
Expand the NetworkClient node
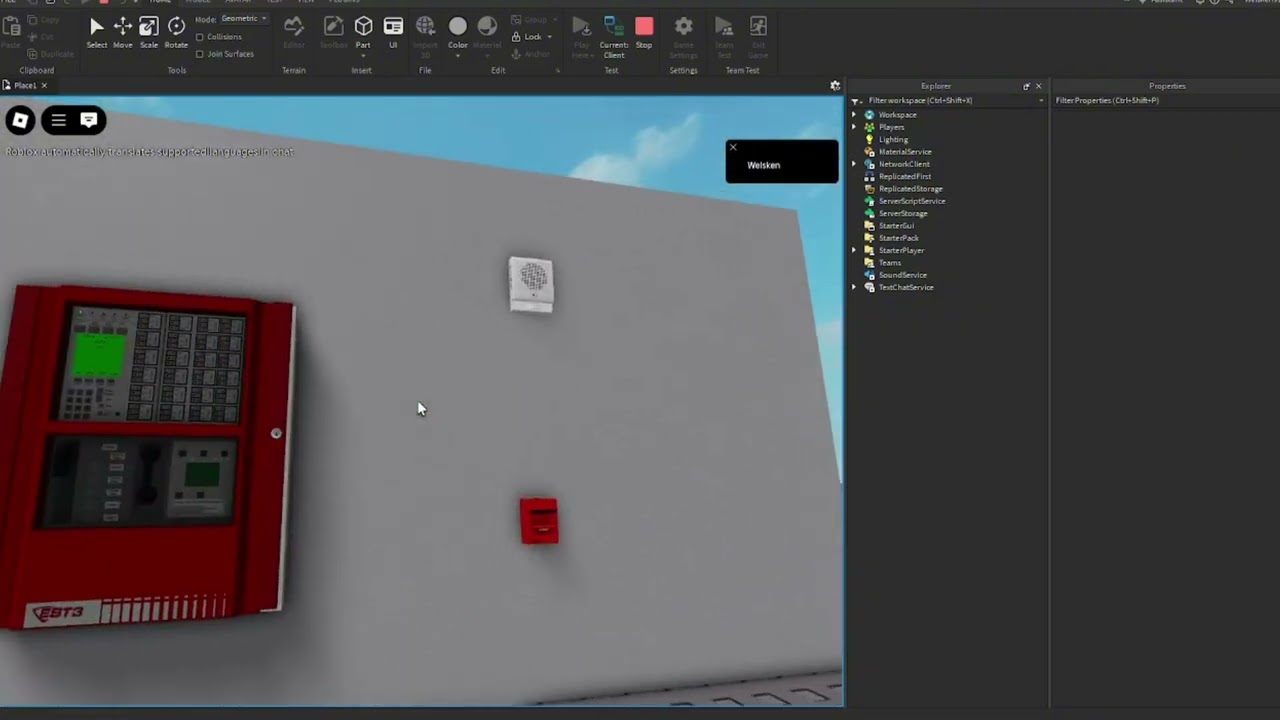point(854,164)
